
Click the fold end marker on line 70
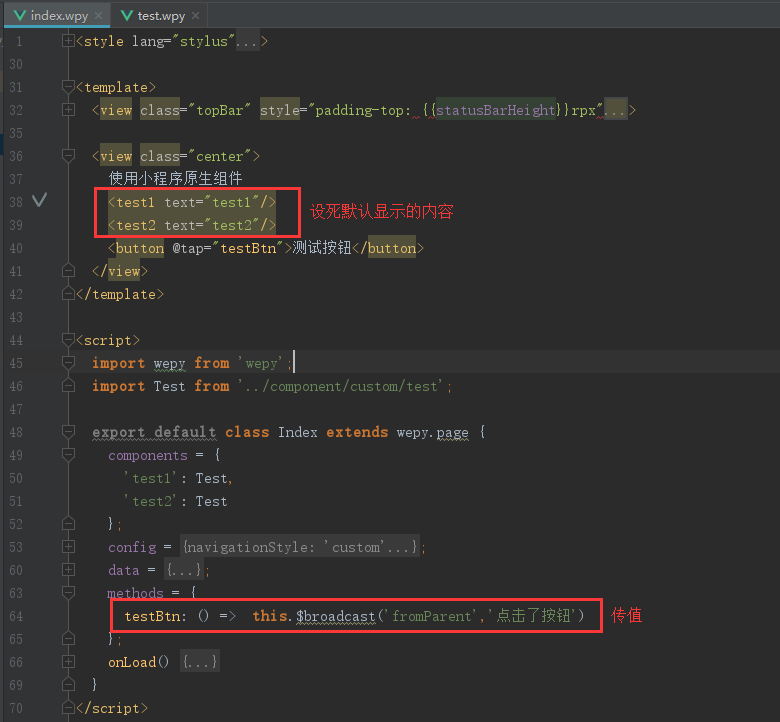coord(68,708)
